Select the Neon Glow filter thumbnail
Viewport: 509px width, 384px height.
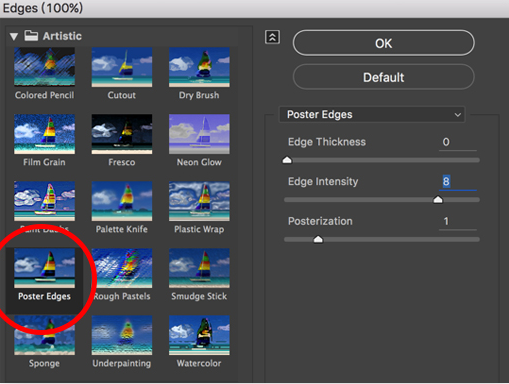pyautogui.click(x=199, y=134)
